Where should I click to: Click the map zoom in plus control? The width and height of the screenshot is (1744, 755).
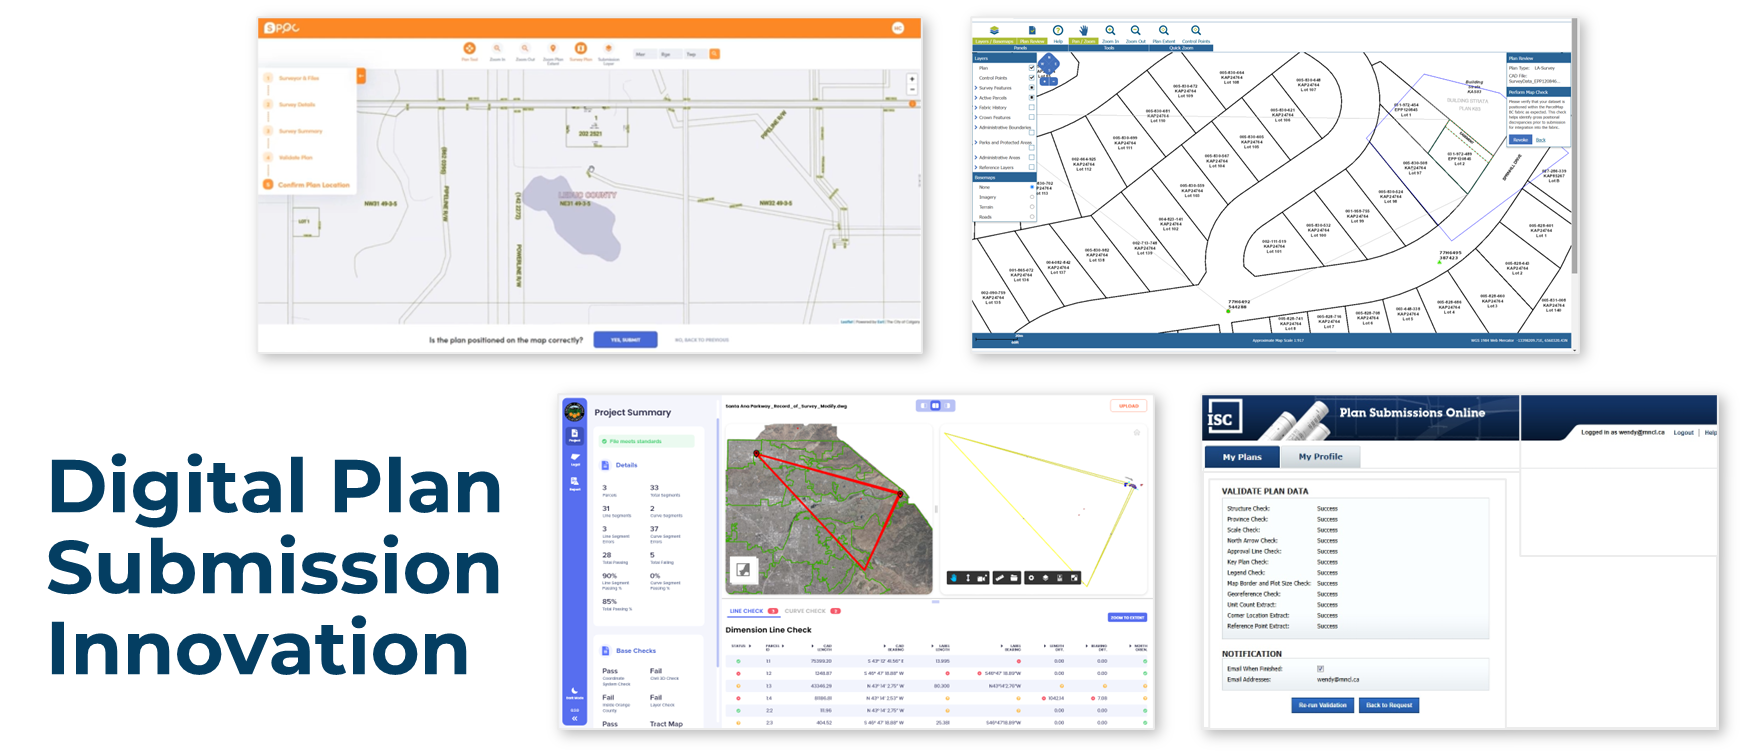pyautogui.click(x=912, y=79)
